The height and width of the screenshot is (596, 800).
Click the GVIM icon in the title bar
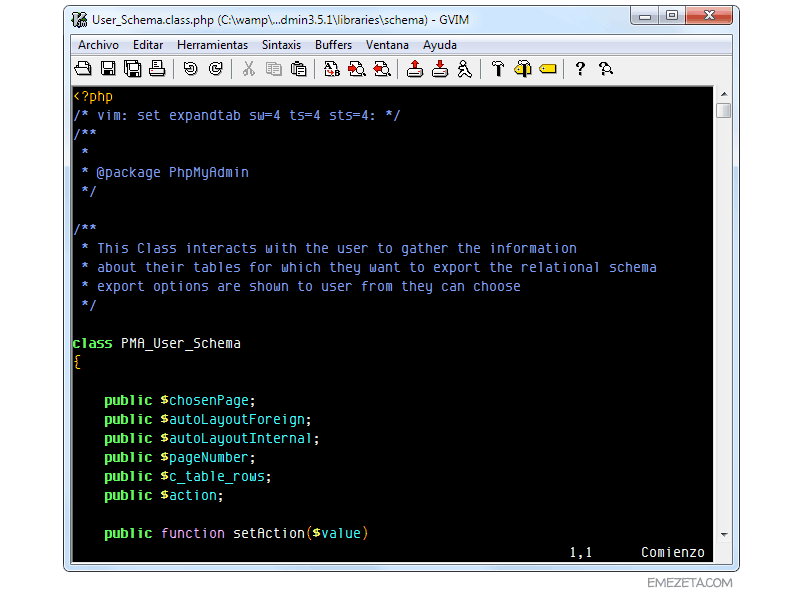coord(79,19)
